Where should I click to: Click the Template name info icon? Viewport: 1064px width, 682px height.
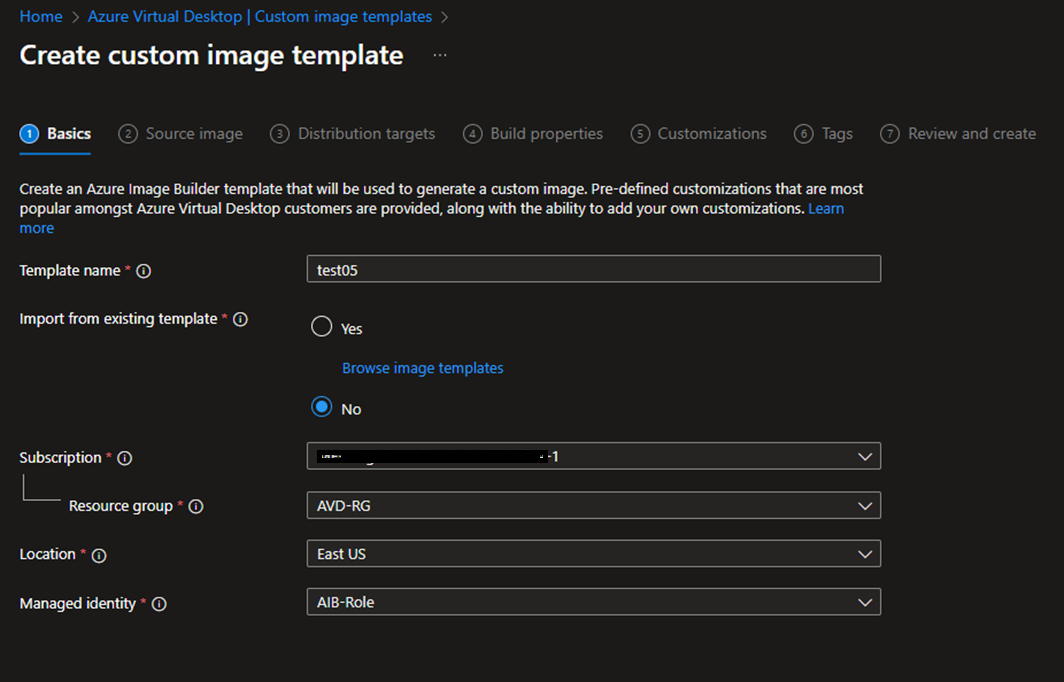click(143, 271)
